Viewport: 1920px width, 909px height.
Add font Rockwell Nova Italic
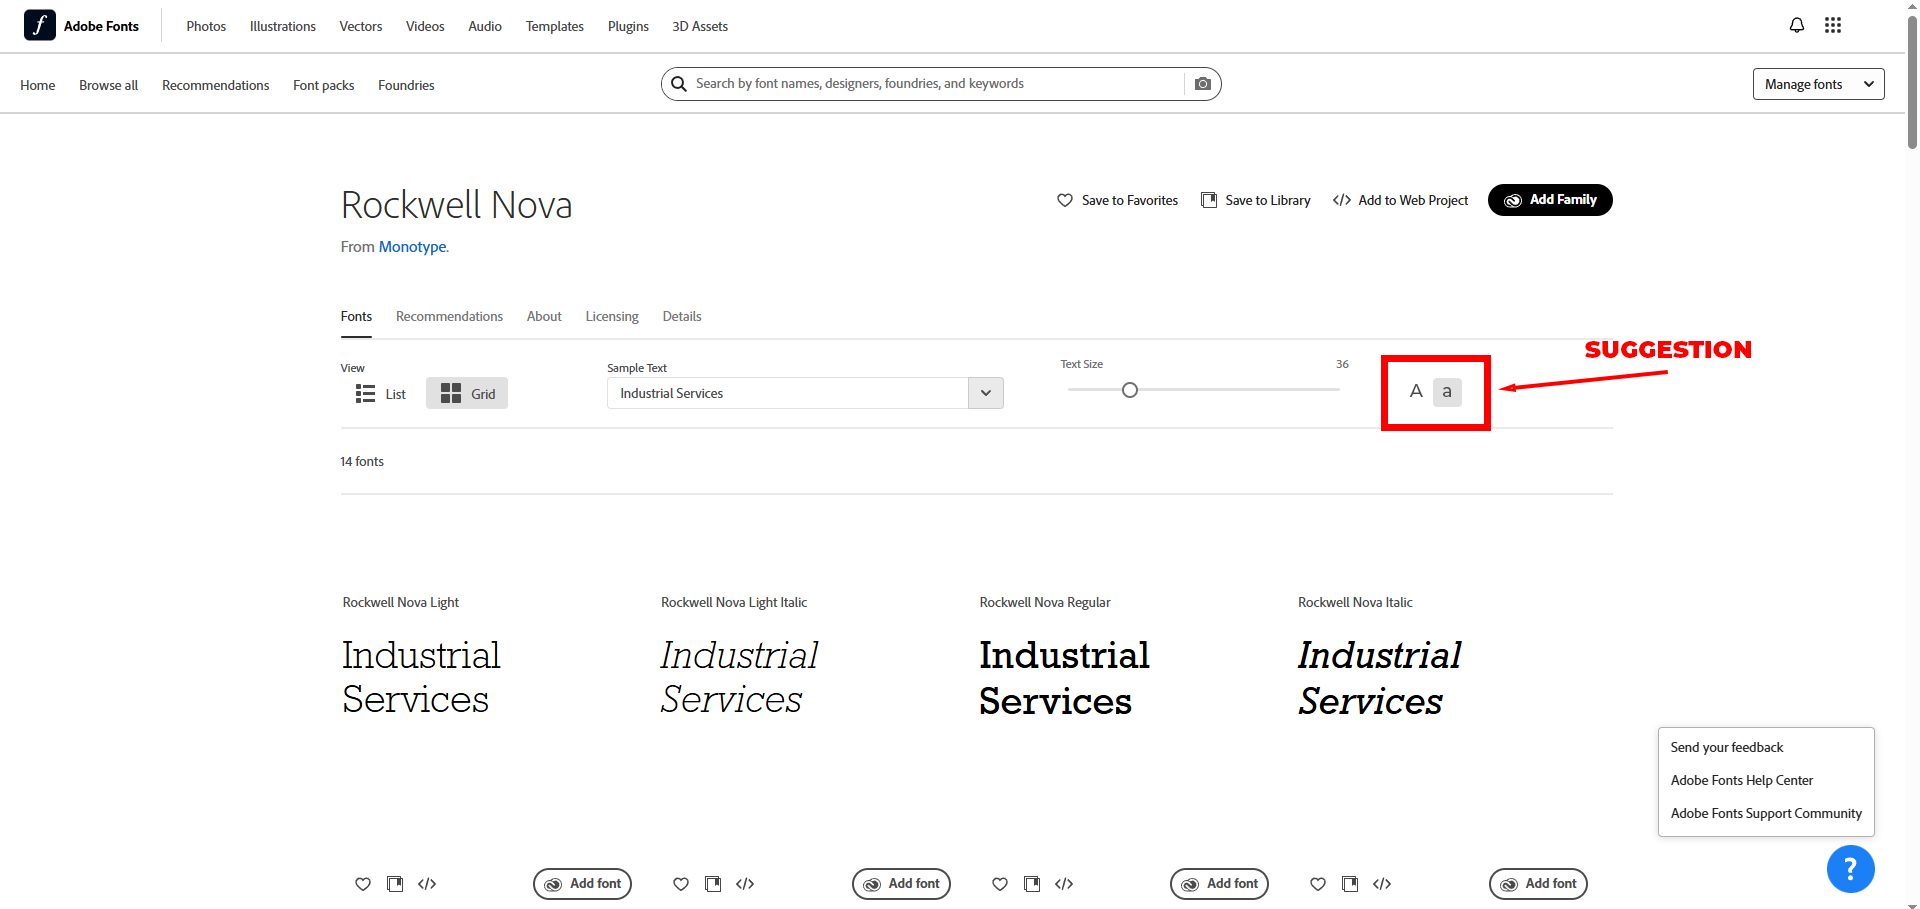pos(1538,884)
